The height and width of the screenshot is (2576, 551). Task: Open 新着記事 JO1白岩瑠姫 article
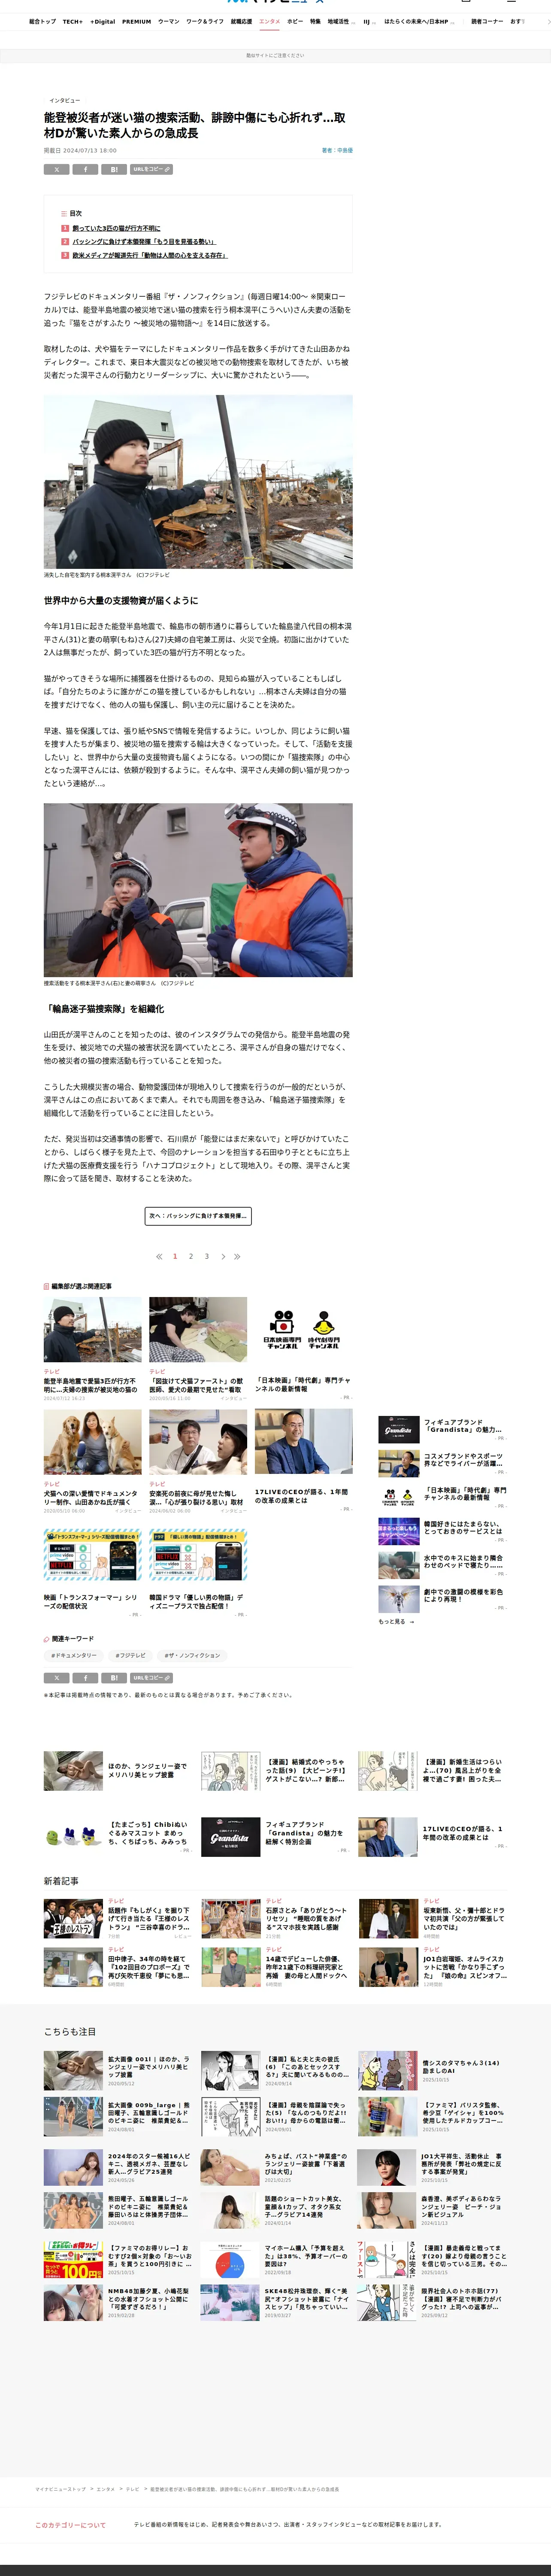coord(433,1967)
